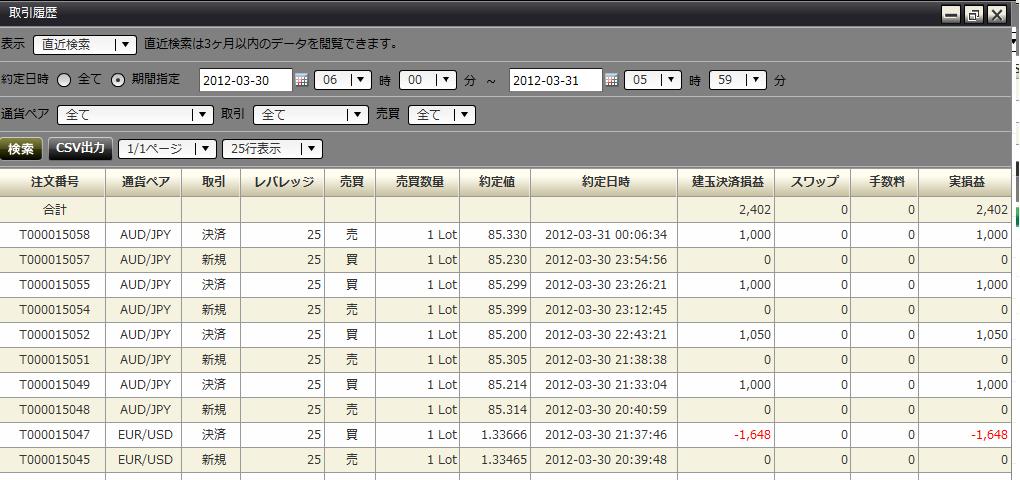This screenshot has height=480, width=1020.
Task: Minimize the 取引履歴 window
Action: coord(951,14)
